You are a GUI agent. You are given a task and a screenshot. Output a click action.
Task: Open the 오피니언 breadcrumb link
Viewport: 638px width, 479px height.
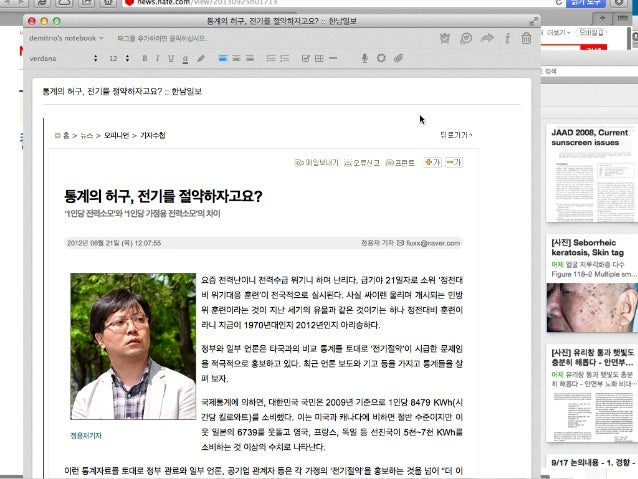pos(116,136)
